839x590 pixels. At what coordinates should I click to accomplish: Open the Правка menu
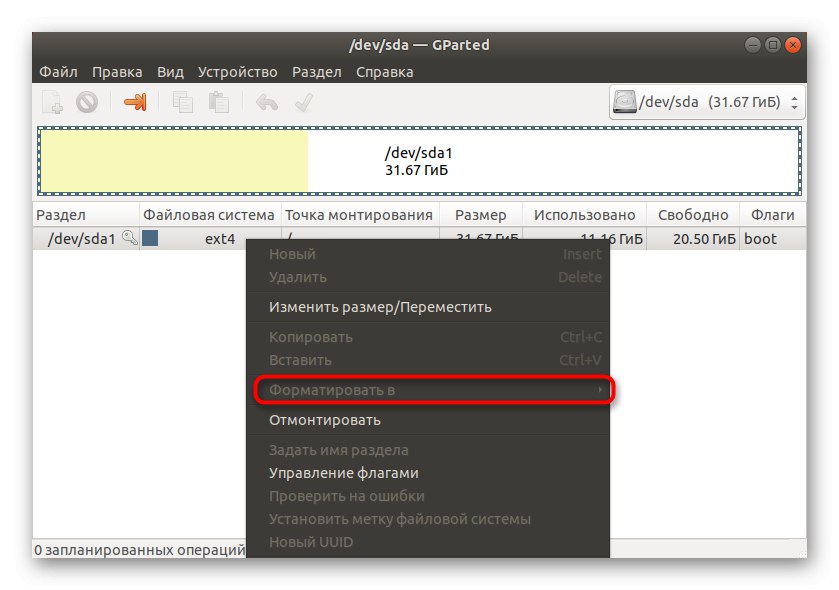(117, 72)
